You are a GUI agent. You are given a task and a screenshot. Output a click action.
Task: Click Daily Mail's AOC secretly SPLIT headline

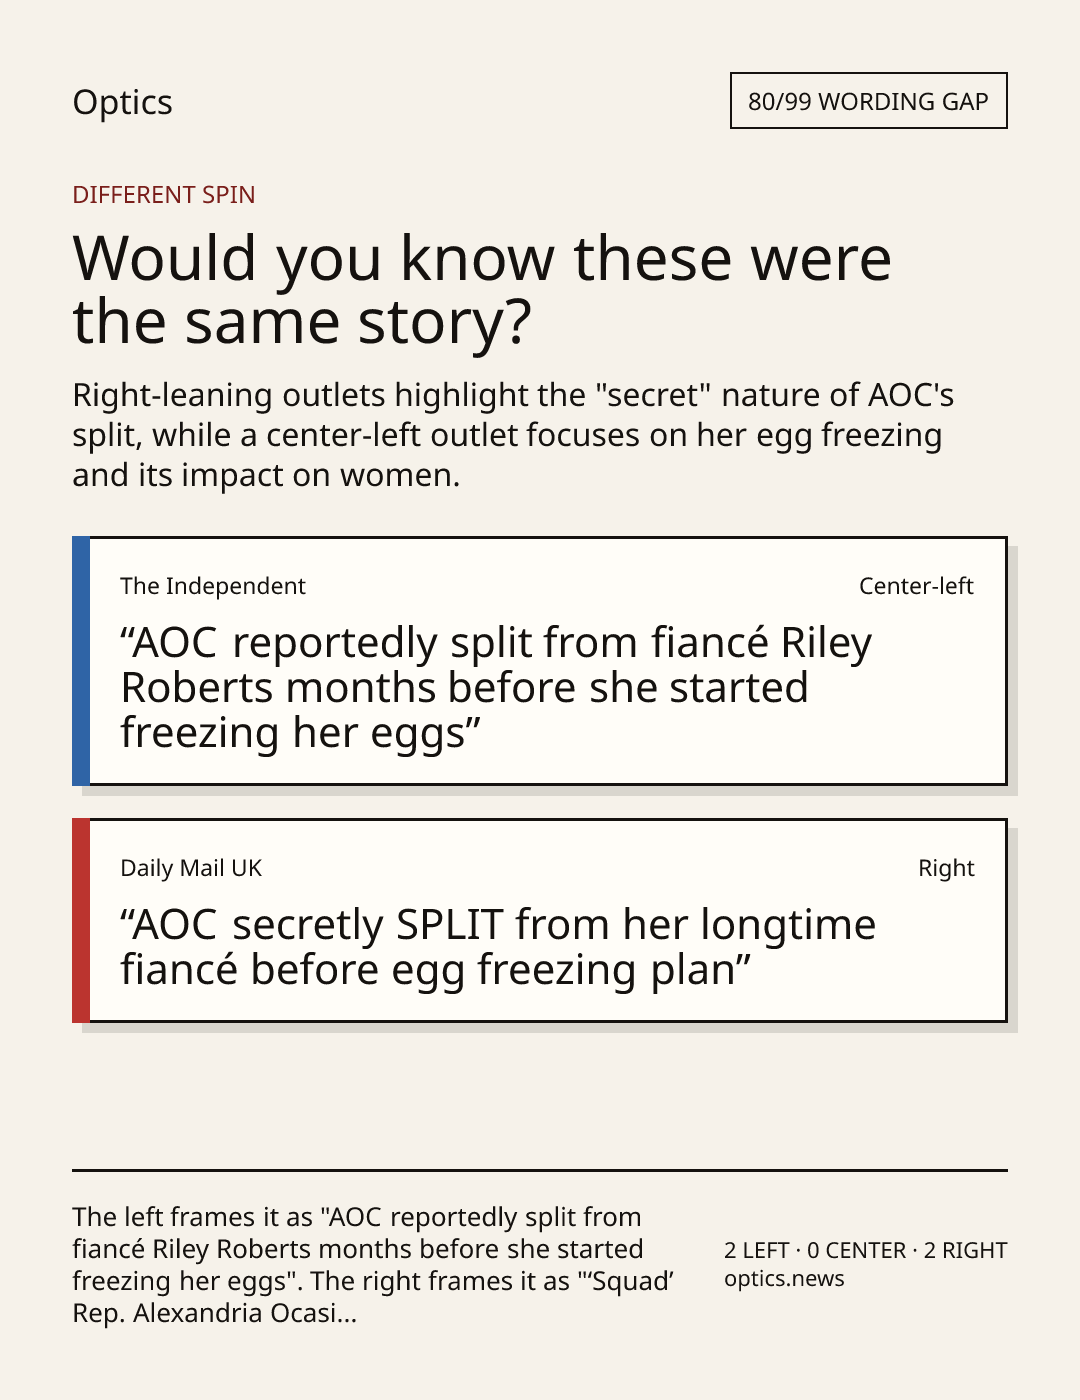(498, 947)
